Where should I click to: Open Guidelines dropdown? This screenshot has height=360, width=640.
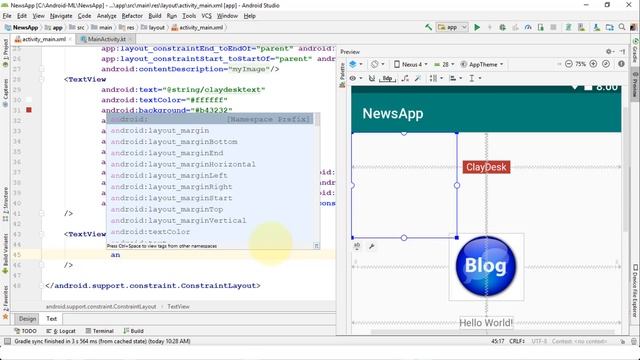tap(474, 78)
